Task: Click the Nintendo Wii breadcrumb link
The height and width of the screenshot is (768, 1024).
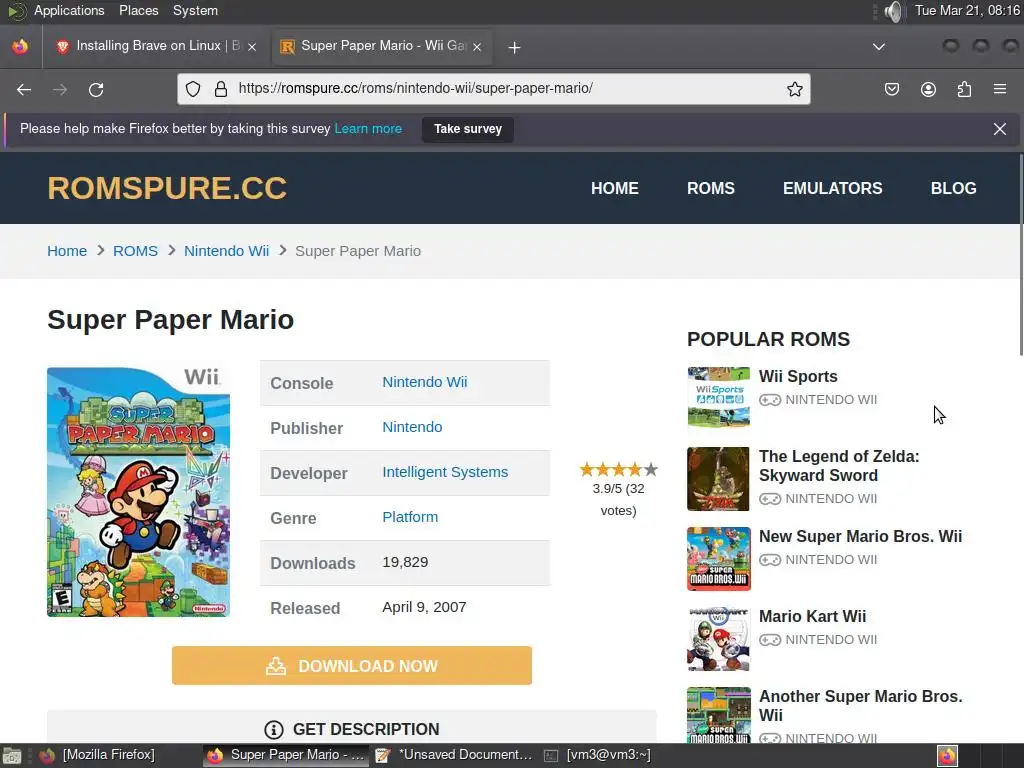Action: pyautogui.click(x=226, y=251)
